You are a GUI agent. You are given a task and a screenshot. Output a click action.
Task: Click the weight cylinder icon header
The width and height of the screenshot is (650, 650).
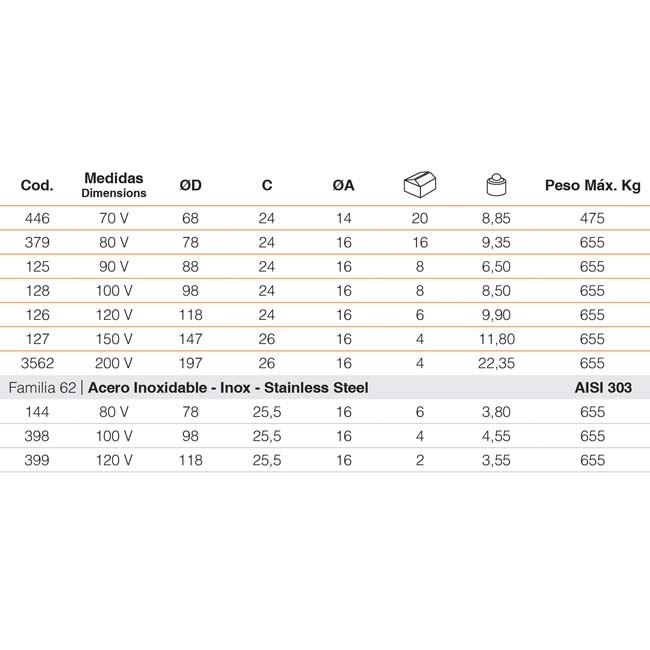(496, 184)
